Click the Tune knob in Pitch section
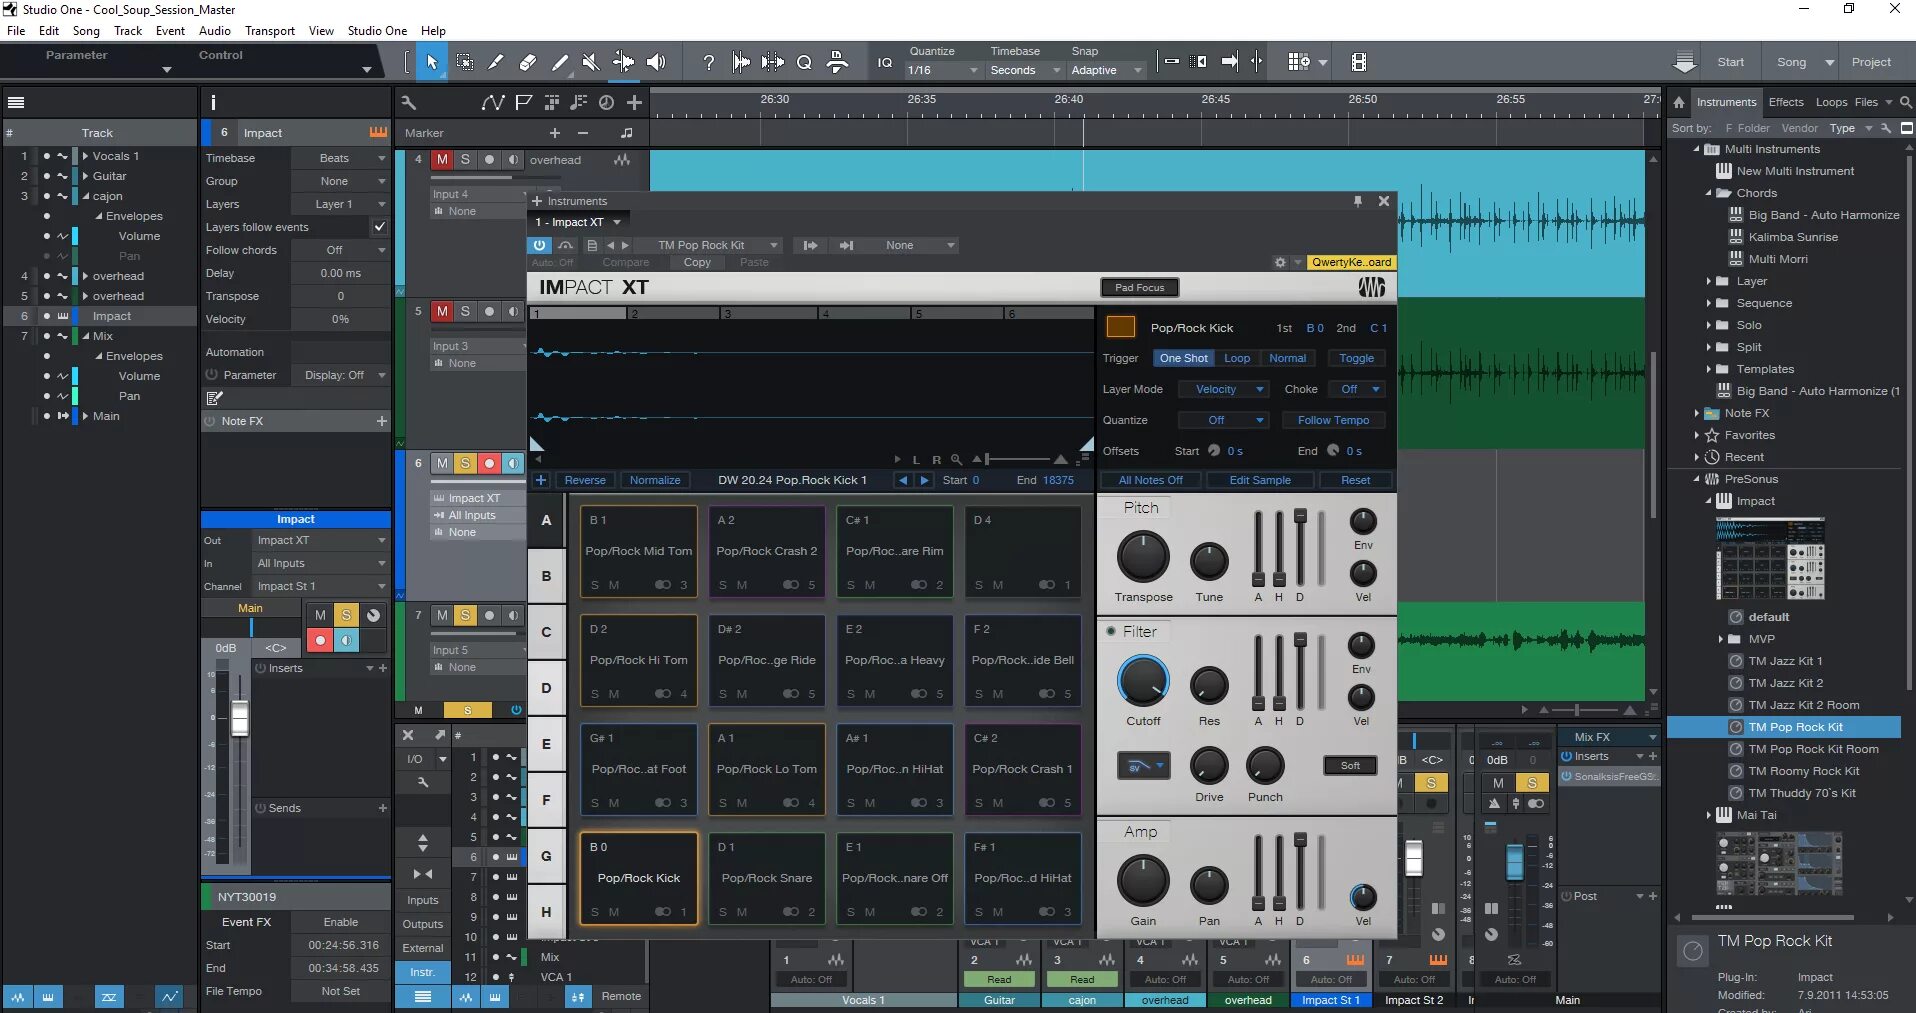1916x1013 pixels. tap(1209, 562)
